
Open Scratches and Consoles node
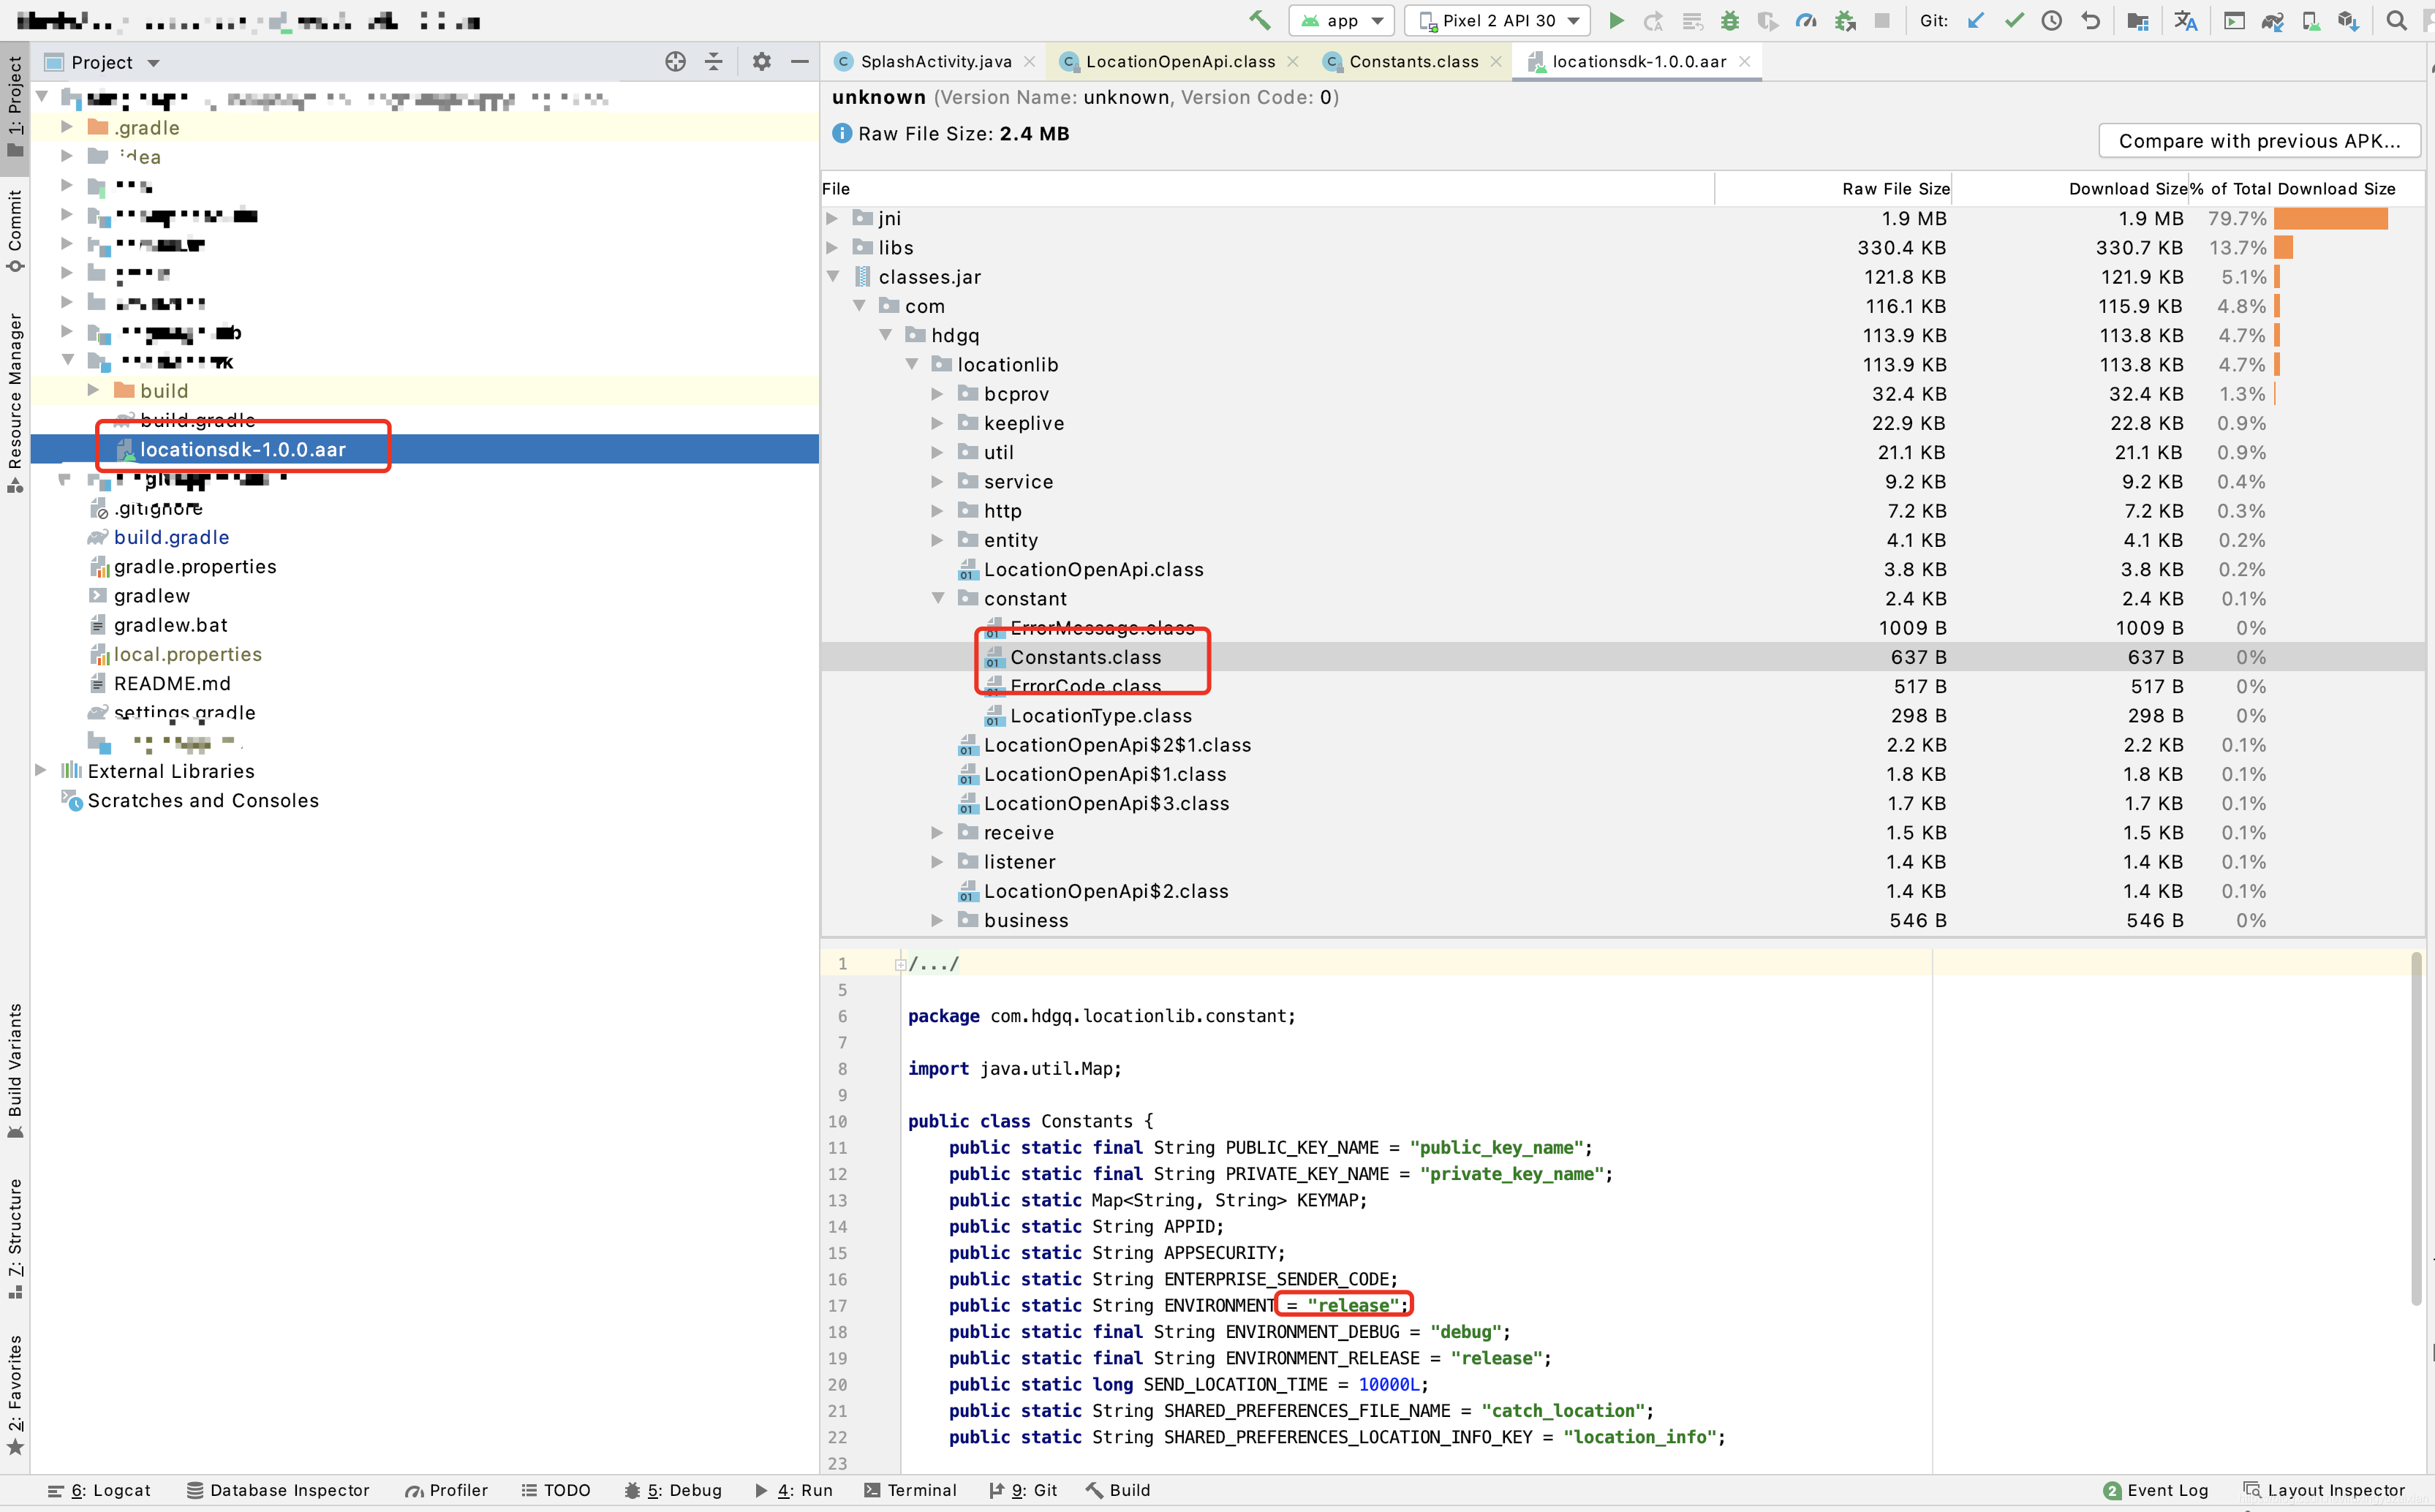click(x=203, y=800)
